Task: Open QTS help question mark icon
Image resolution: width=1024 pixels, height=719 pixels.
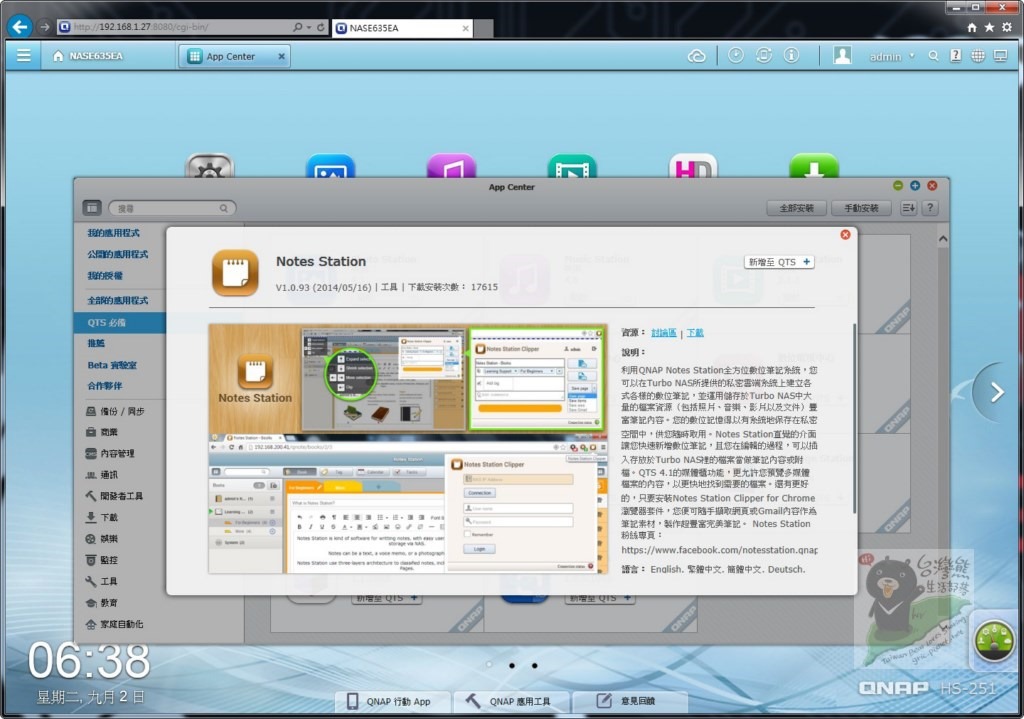Action: [955, 56]
